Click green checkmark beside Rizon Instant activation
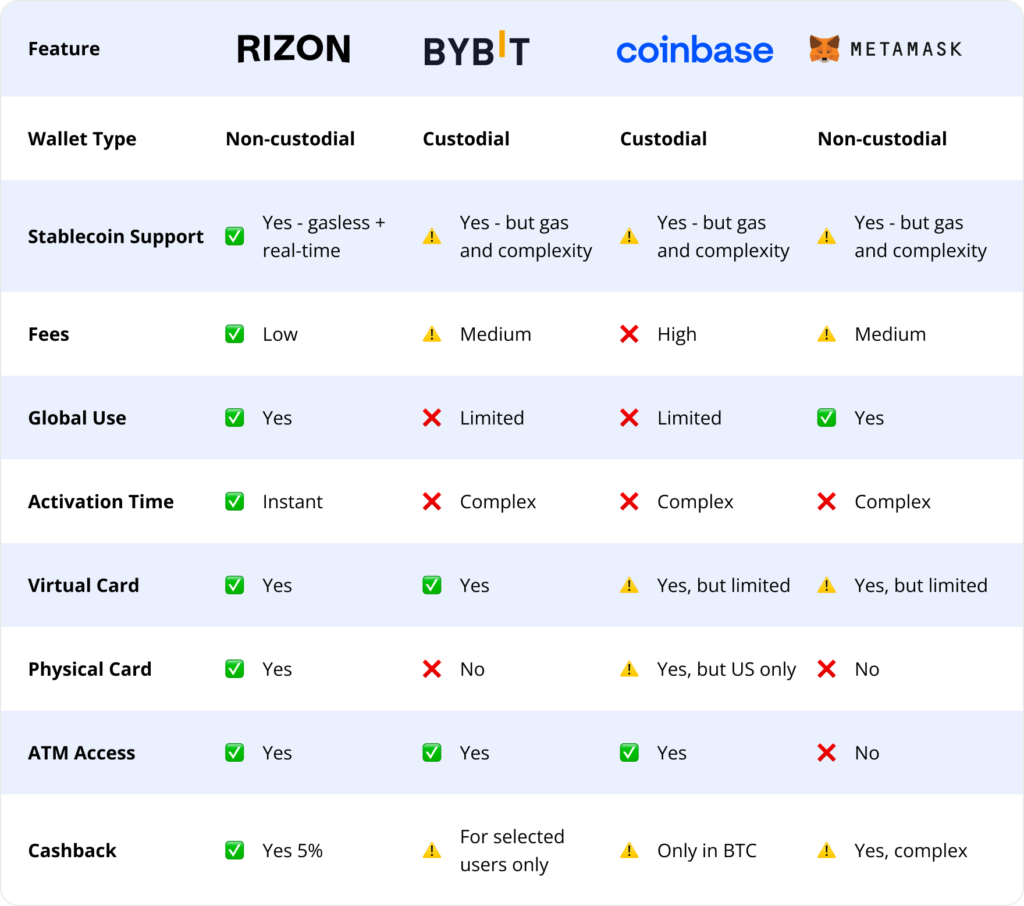Viewport: 1024px width, 906px height. [x=235, y=502]
